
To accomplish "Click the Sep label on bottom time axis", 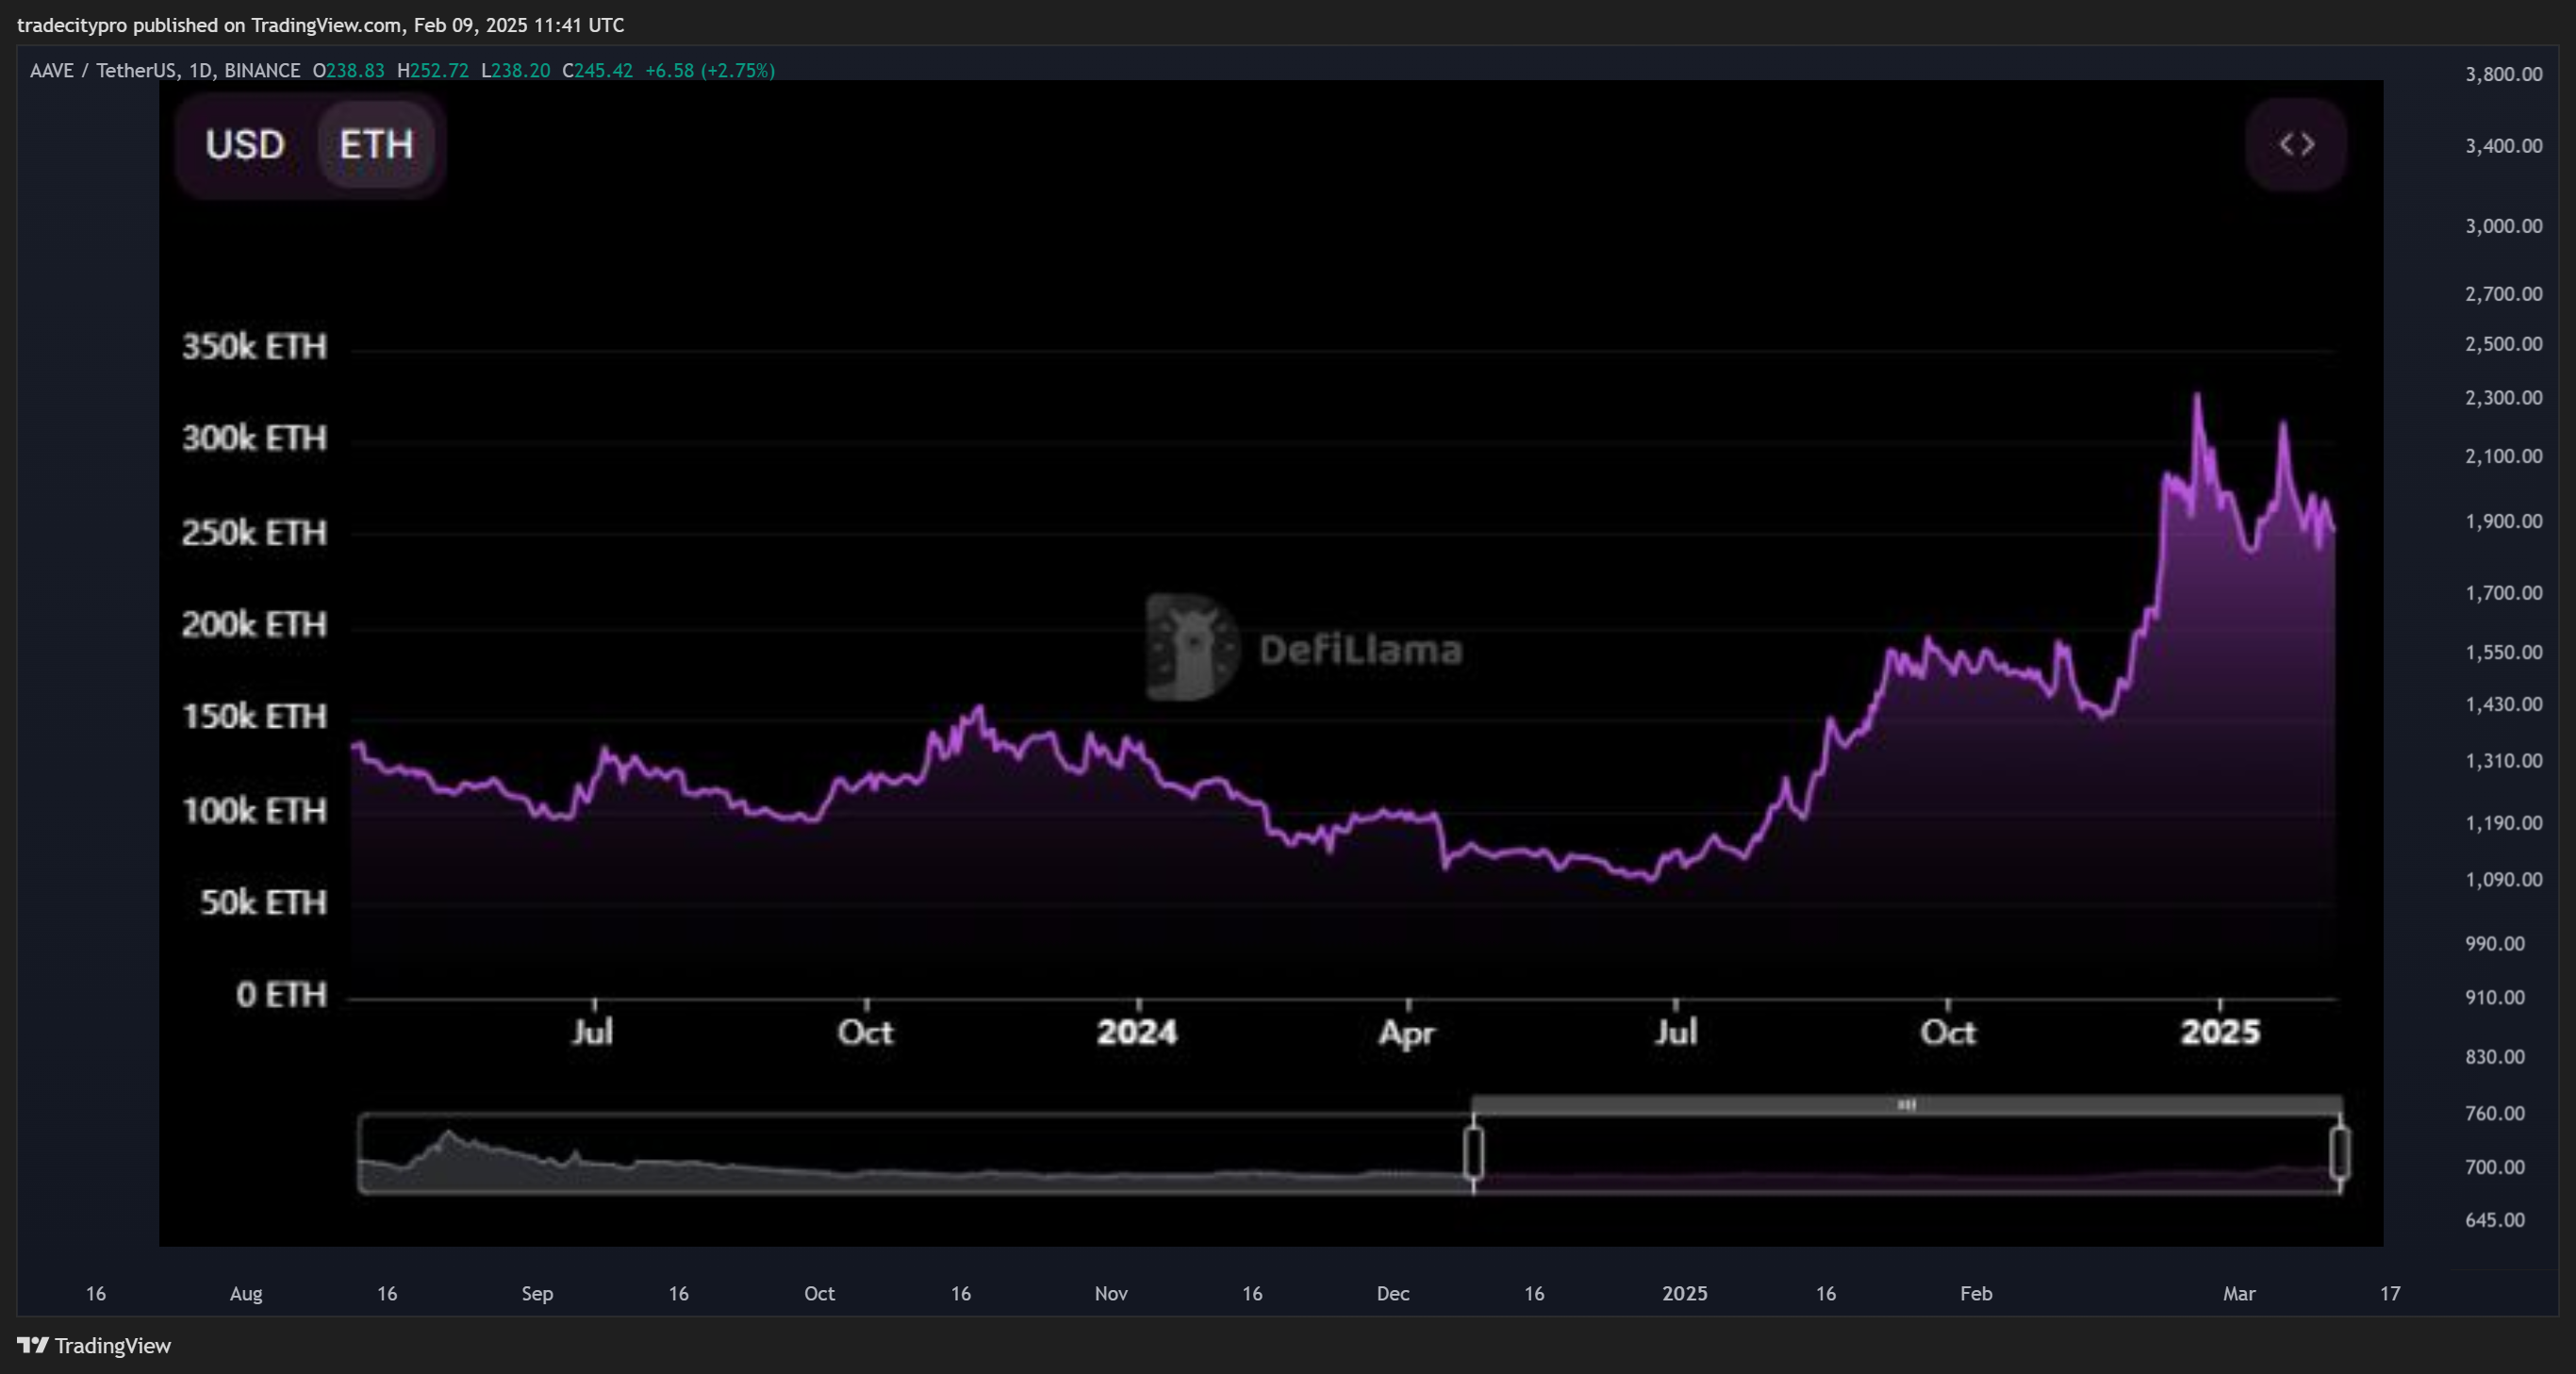I will click(x=537, y=1294).
